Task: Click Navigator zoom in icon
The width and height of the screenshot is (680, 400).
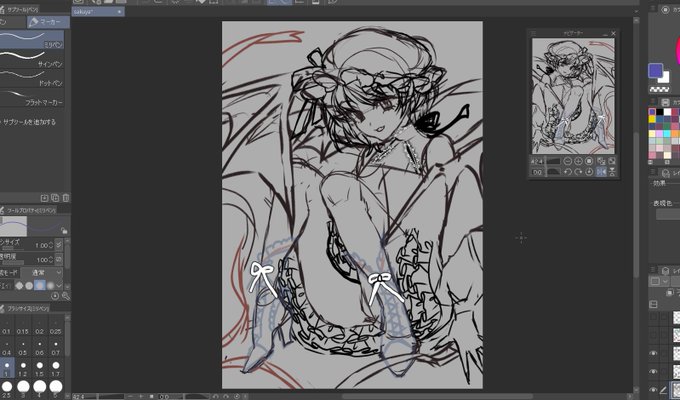Action: (x=578, y=161)
